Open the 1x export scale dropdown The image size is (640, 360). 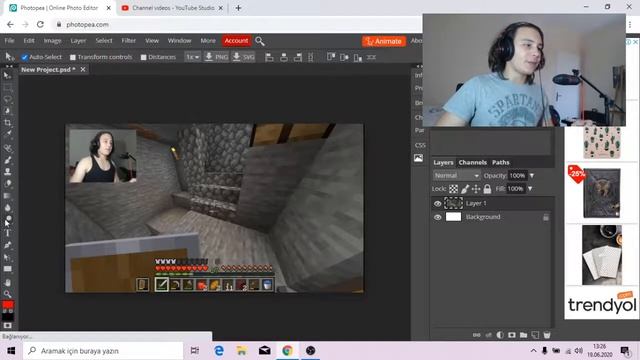[193, 58]
